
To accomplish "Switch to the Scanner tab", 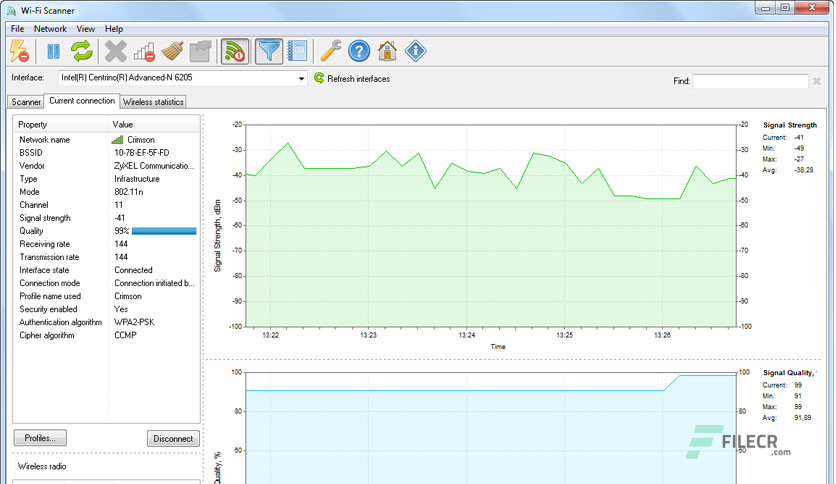I will [26, 102].
